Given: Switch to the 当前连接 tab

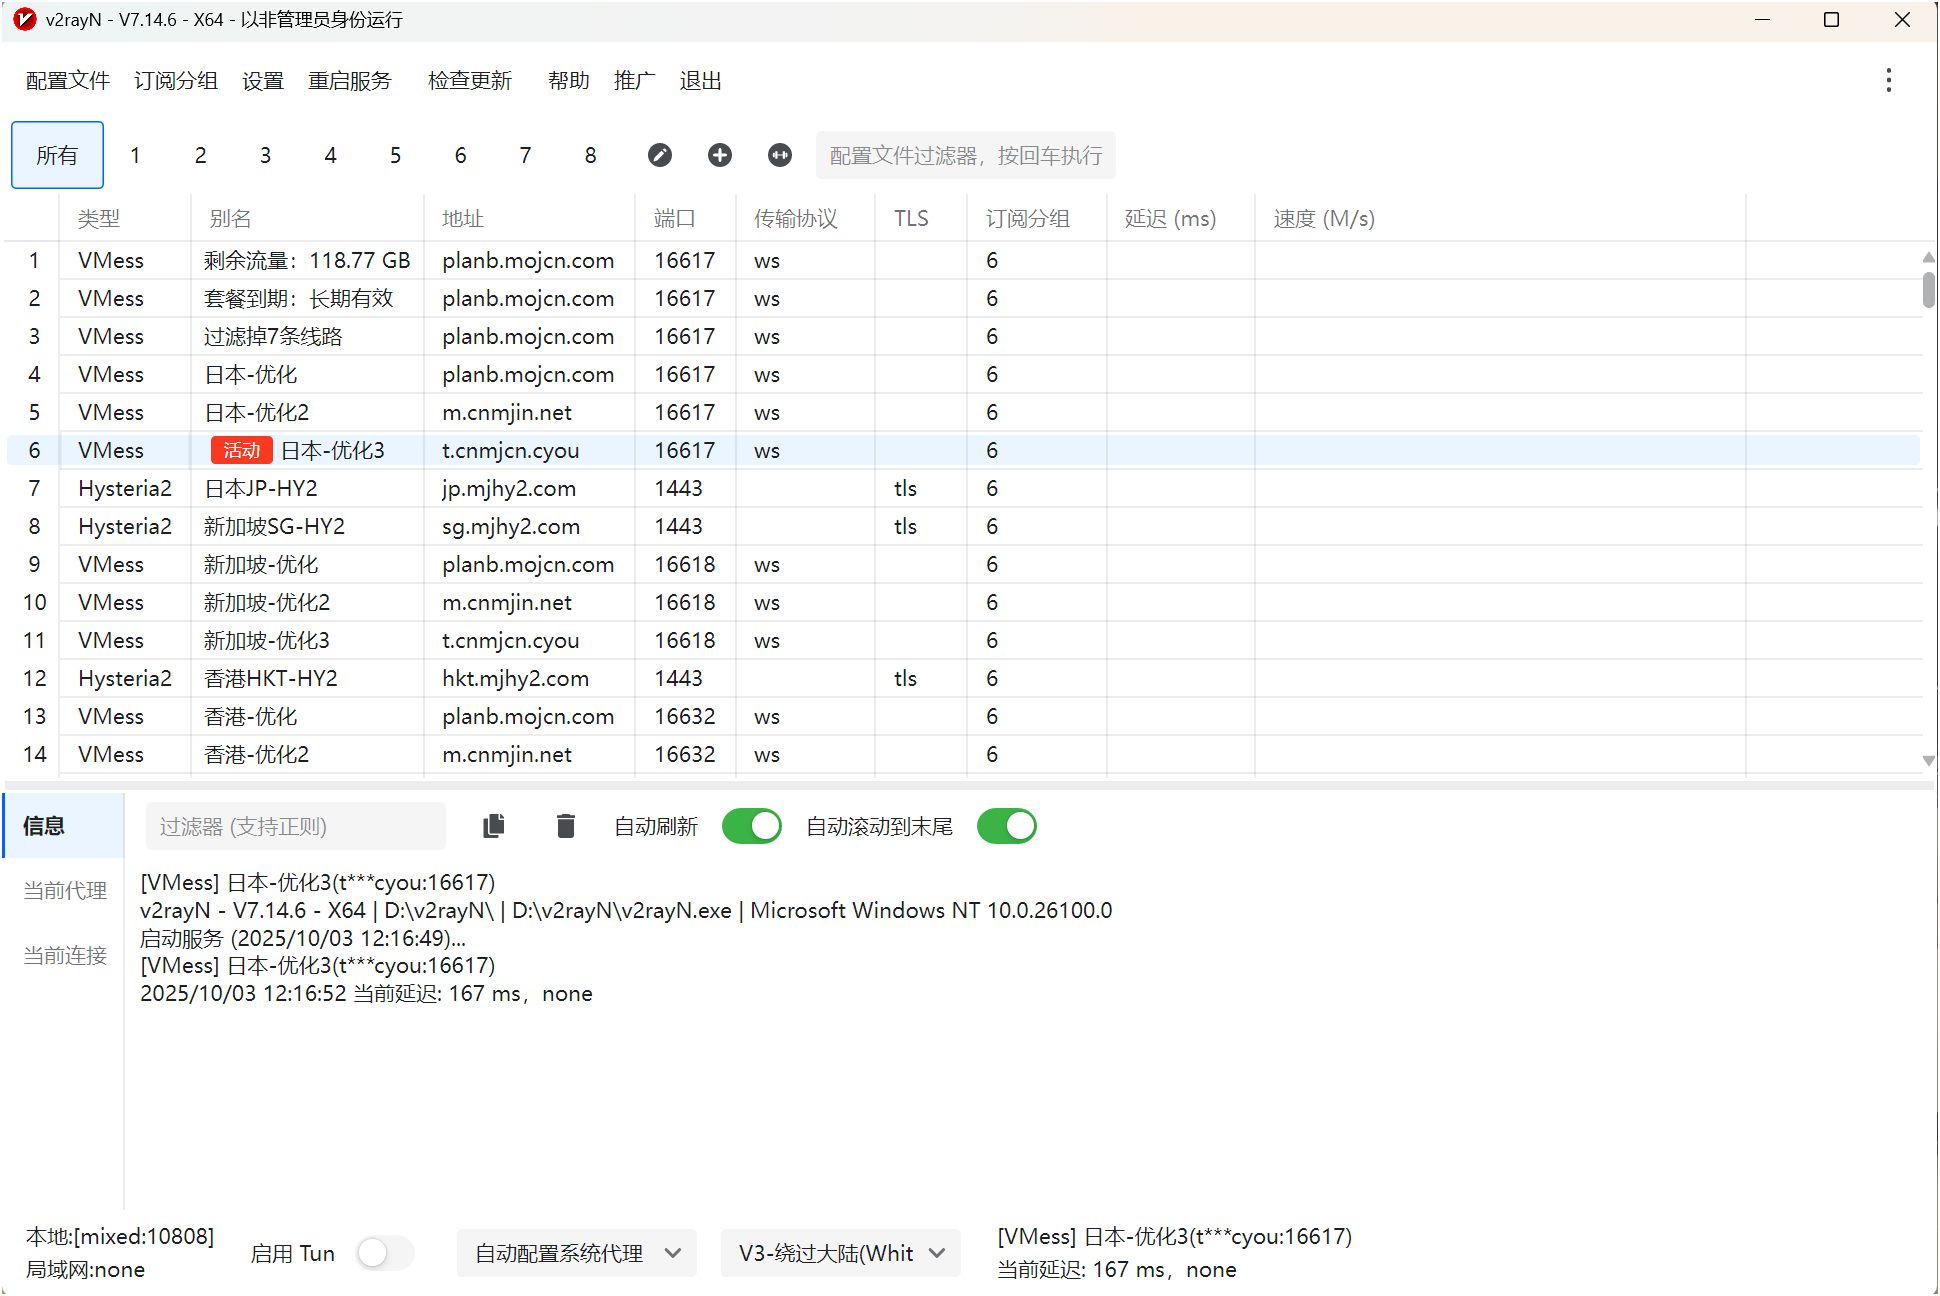Looking at the screenshot, I should tap(65, 955).
